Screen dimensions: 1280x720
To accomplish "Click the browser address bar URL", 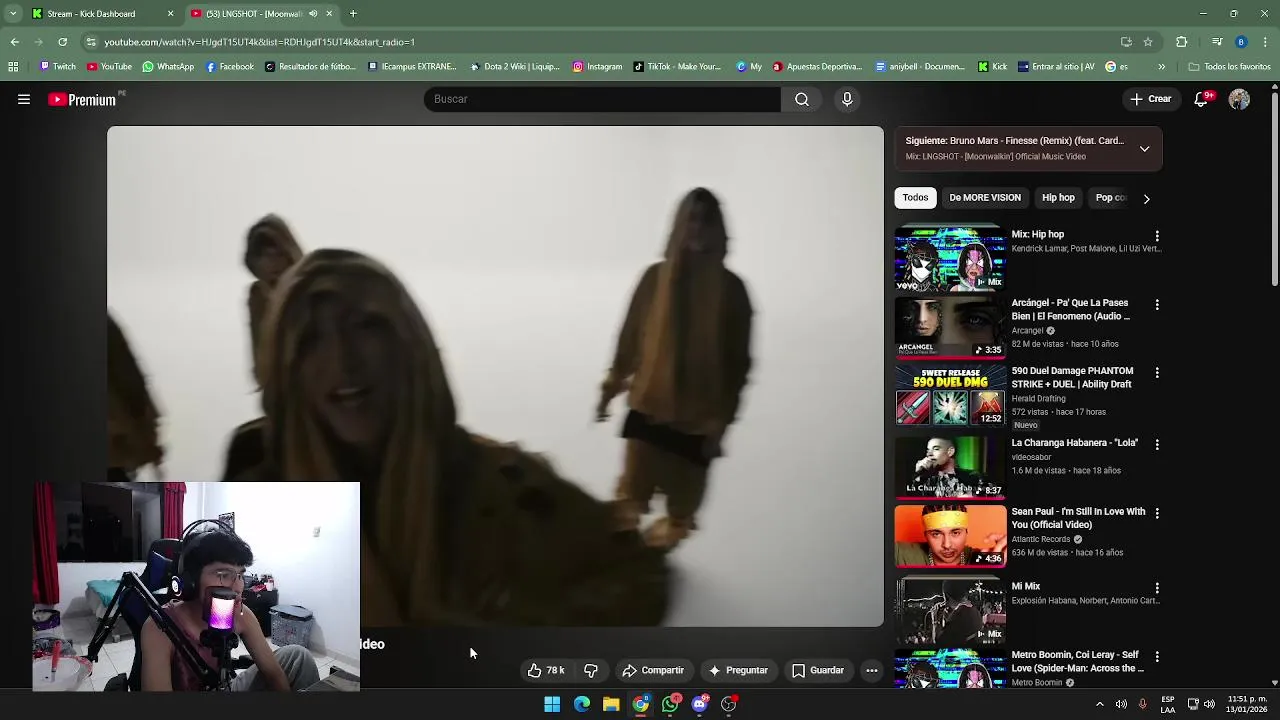I will 259,42.
